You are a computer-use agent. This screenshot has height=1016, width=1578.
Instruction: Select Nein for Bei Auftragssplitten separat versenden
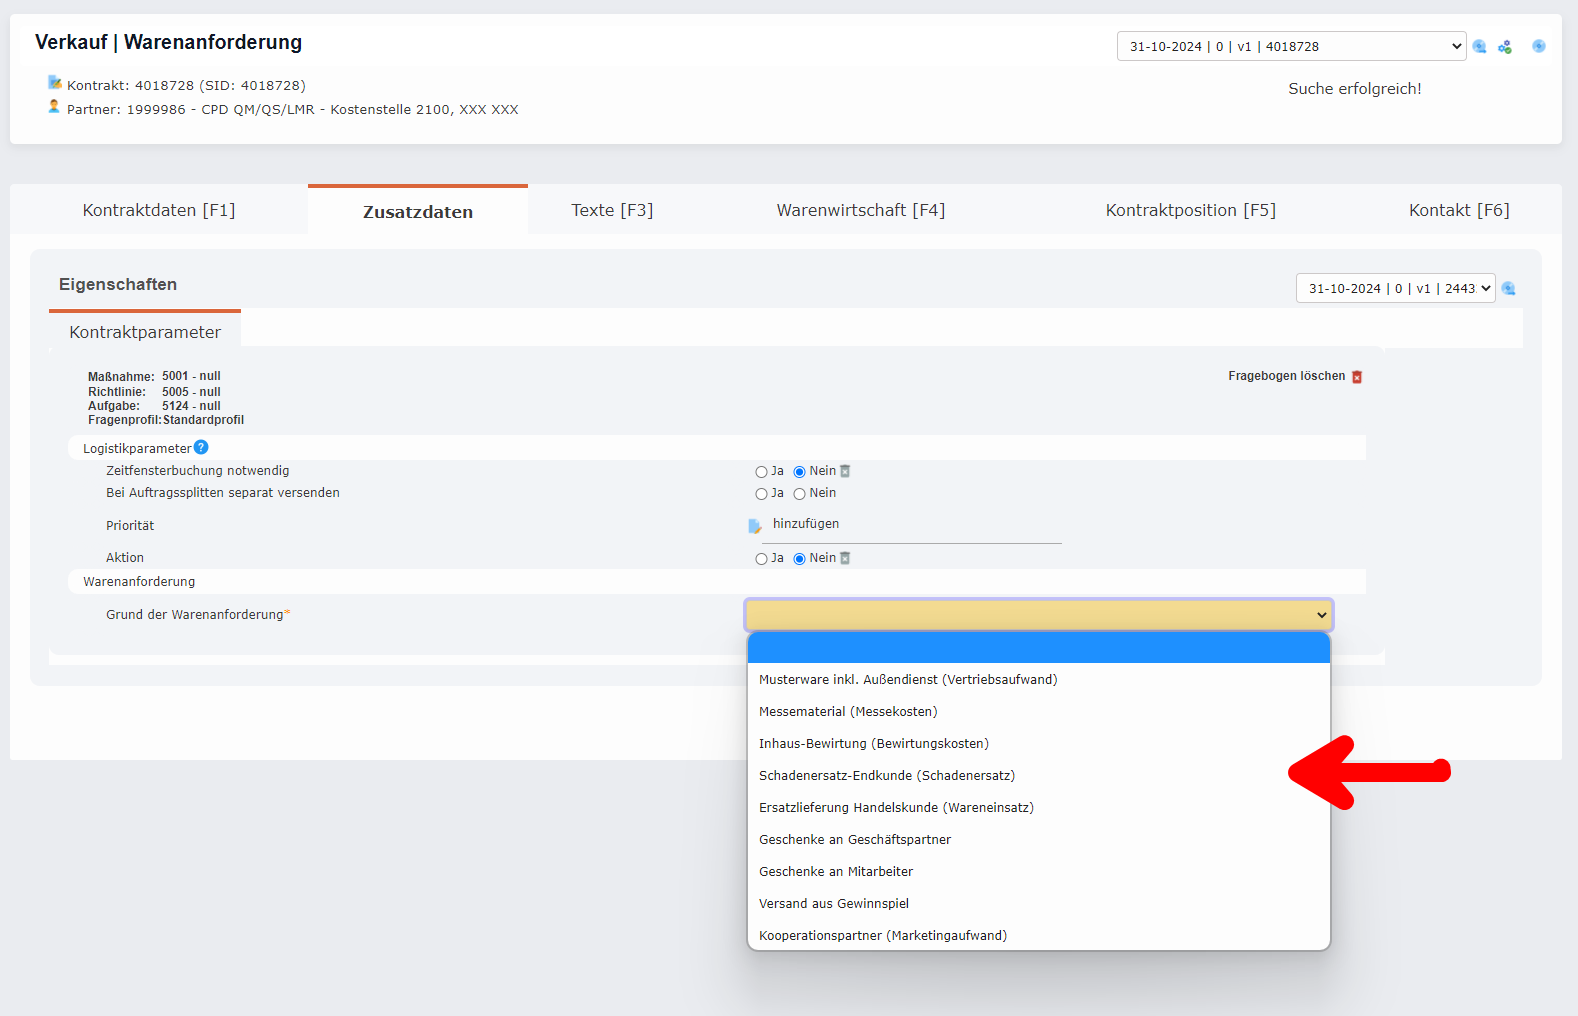click(800, 494)
